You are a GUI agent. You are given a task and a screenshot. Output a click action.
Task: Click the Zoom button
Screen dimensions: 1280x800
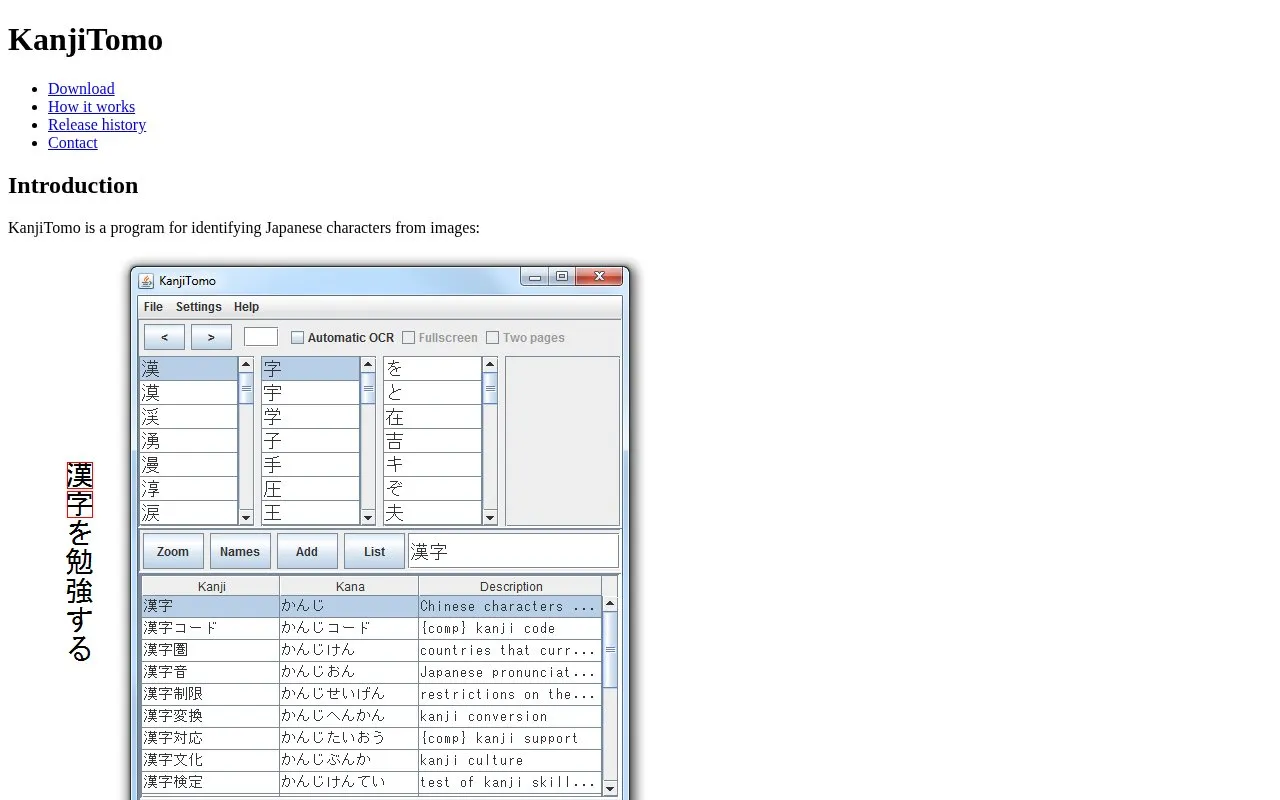point(173,551)
